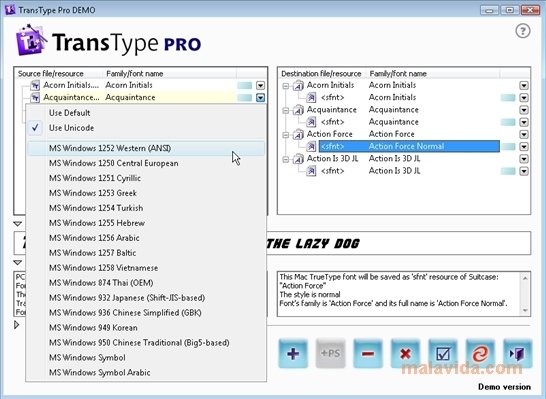
Task: Collapse the Action Is 3D JL tree node
Action: point(286,159)
